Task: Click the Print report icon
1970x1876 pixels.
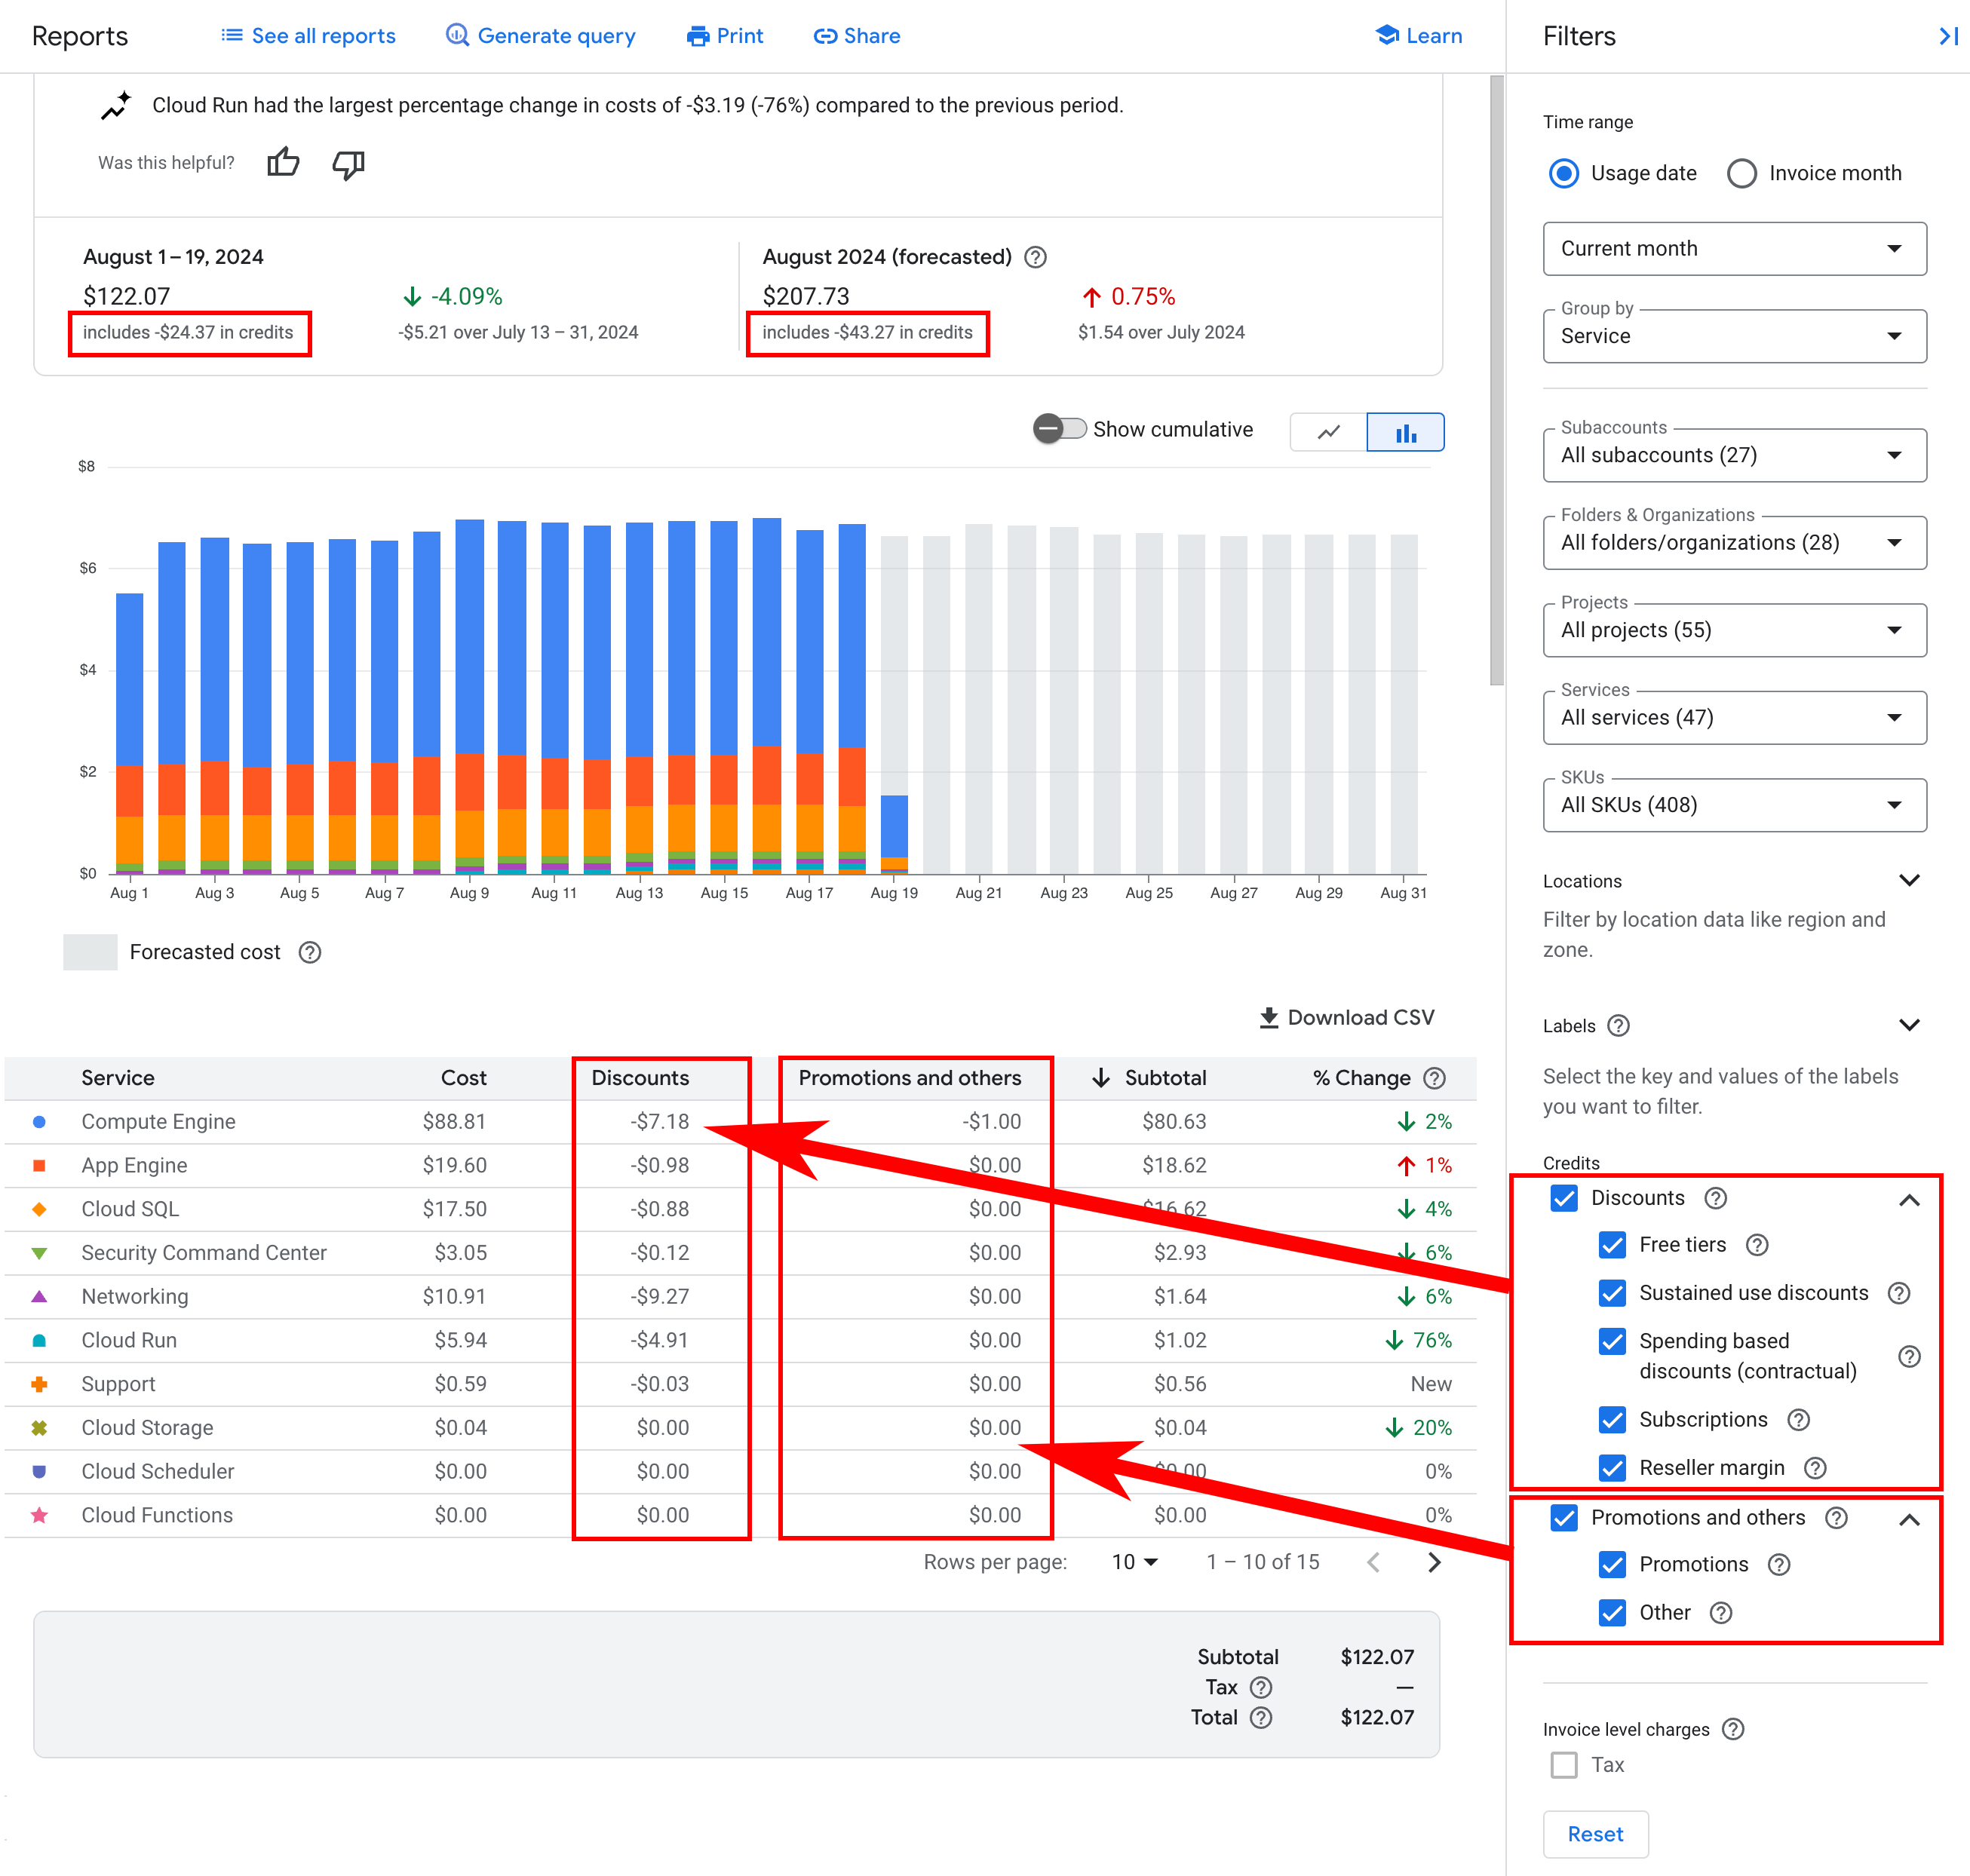Action: 697,35
